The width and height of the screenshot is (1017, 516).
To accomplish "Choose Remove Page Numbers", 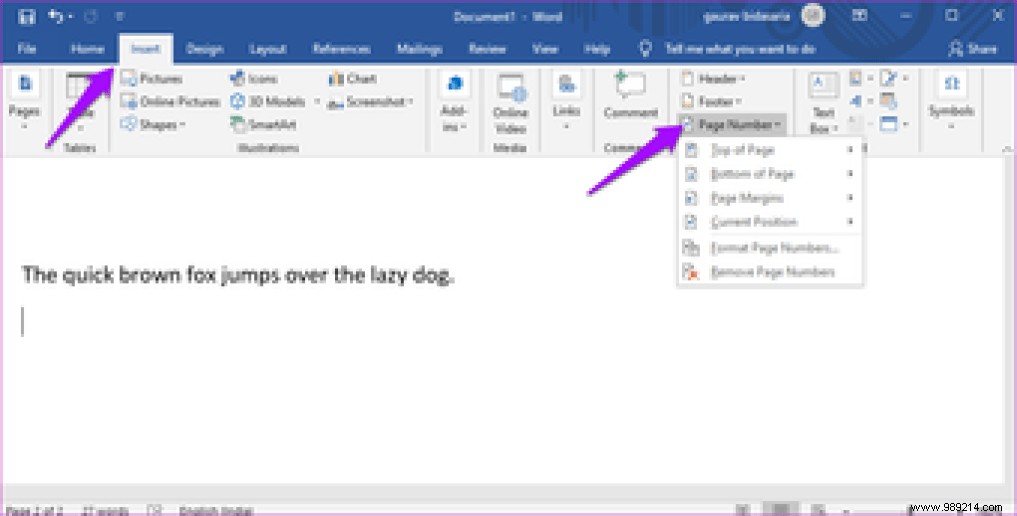I will pyautogui.click(x=770, y=272).
